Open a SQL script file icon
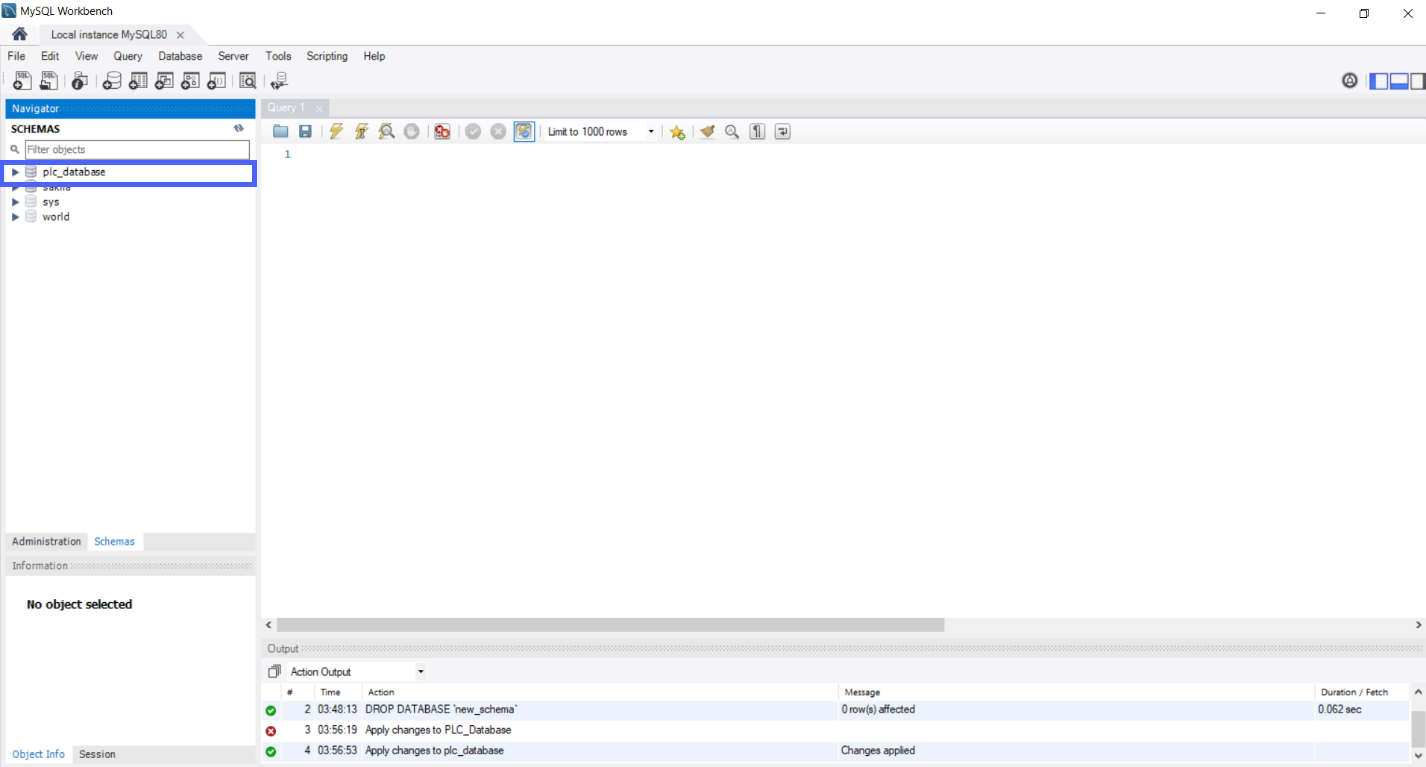 (x=48, y=81)
